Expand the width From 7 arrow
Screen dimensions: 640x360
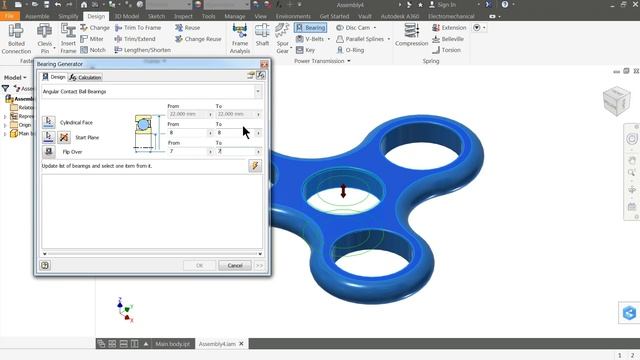(x=210, y=151)
